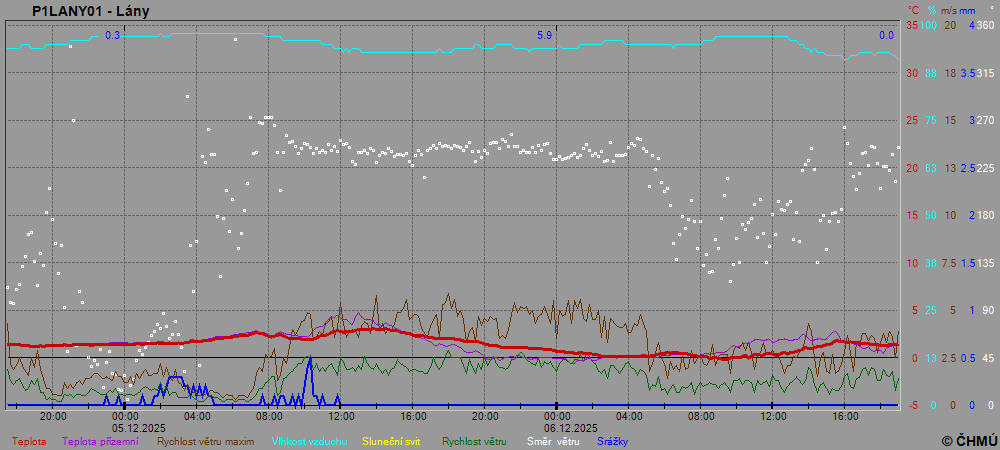Select the Směr větru legend label
This screenshot has height=450, width=1000.
click(x=553, y=441)
